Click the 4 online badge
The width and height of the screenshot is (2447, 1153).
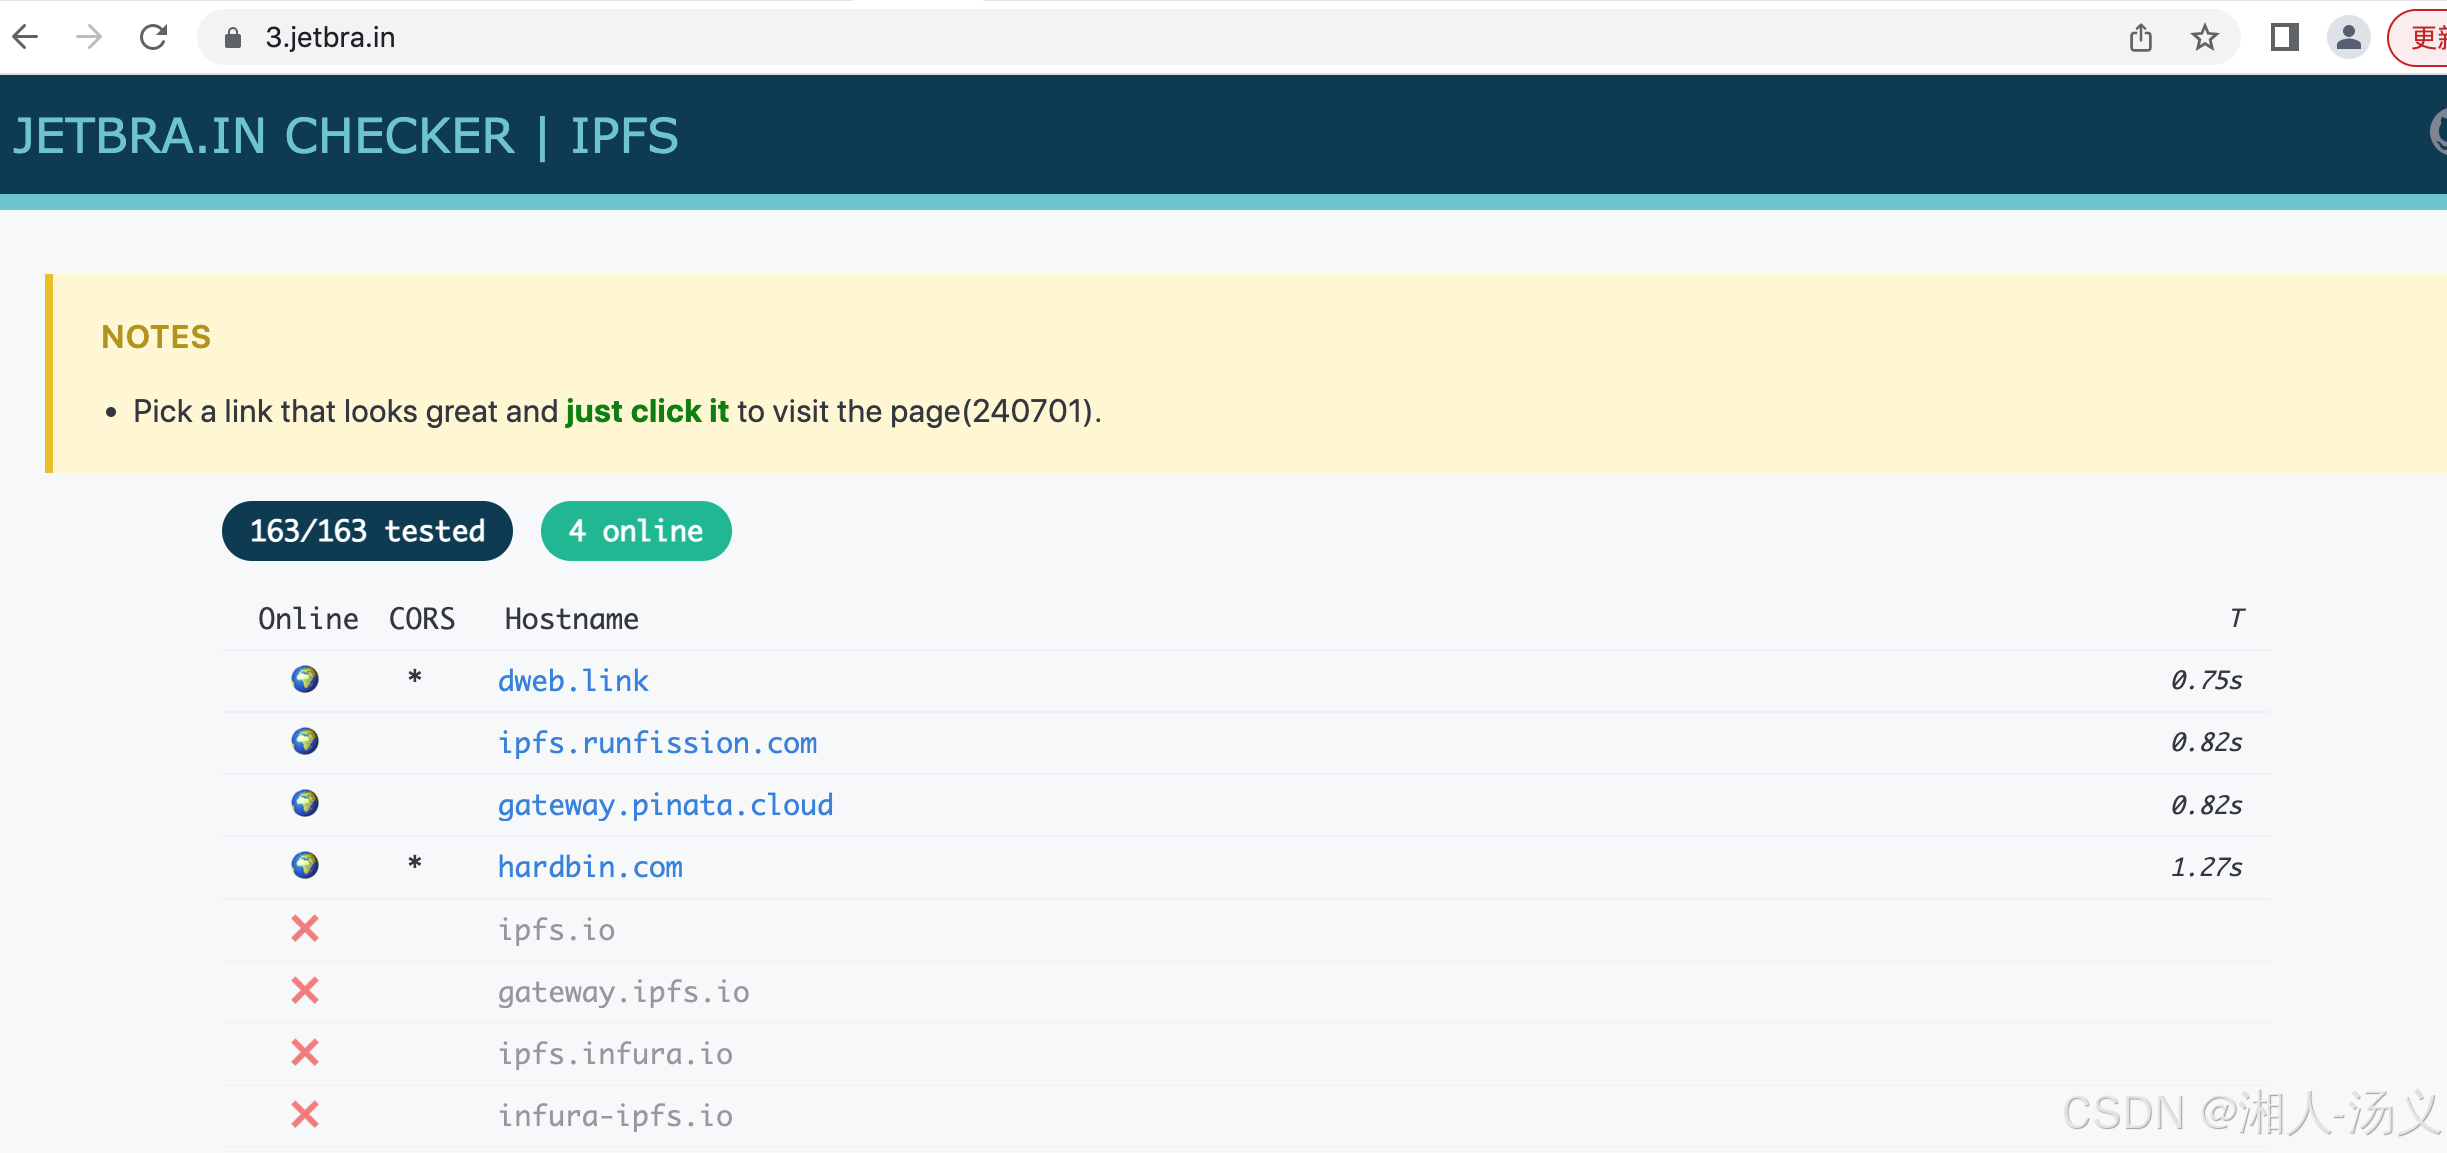(x=636, y=531)
